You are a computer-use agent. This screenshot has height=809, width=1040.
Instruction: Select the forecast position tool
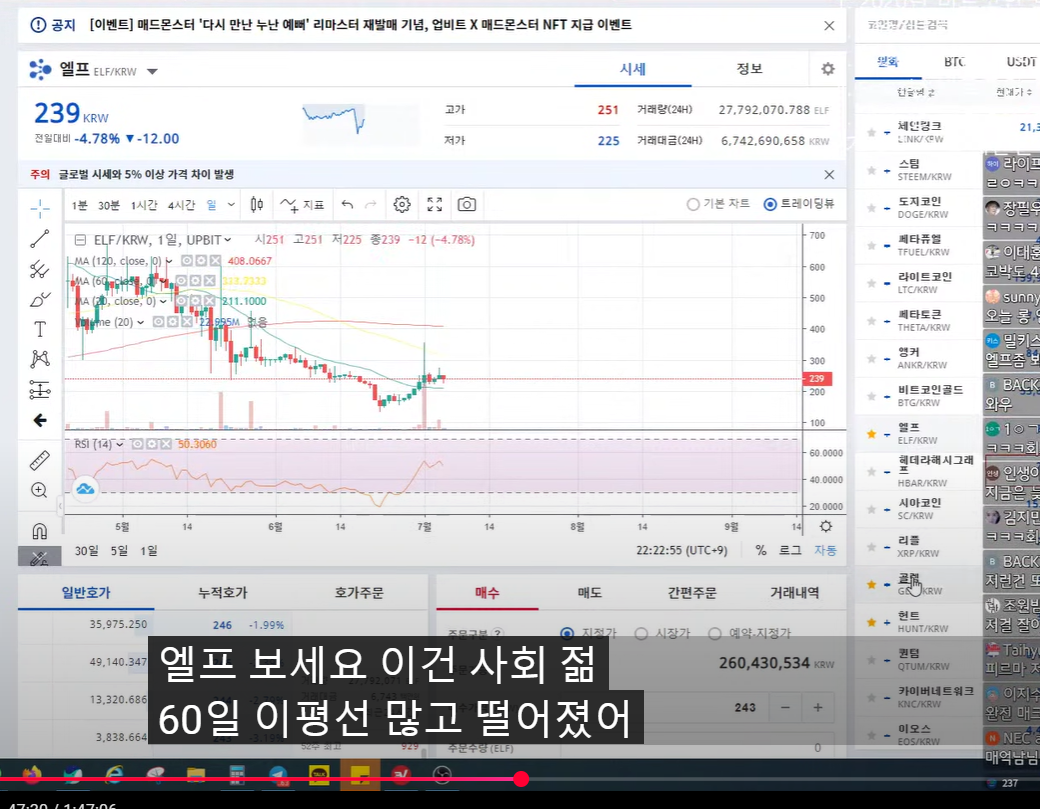tap(40, 390)
